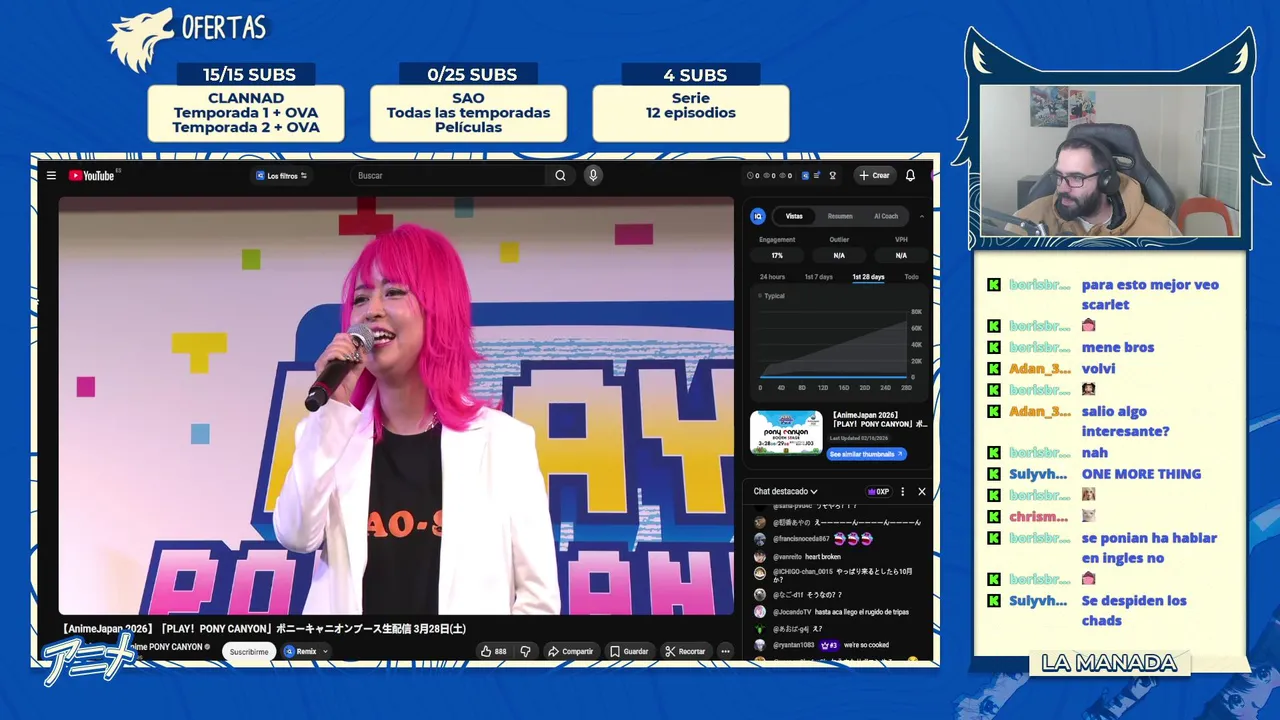Click the SAO offer card

(x=468, y=113)
